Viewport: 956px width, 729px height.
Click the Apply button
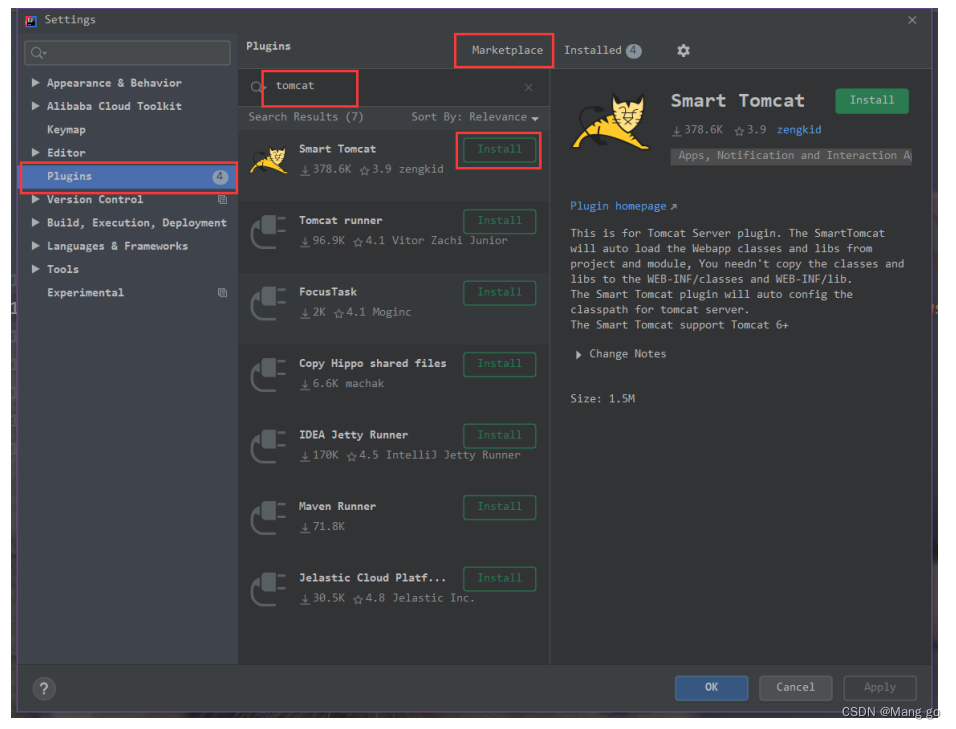[x=880, y=688]
